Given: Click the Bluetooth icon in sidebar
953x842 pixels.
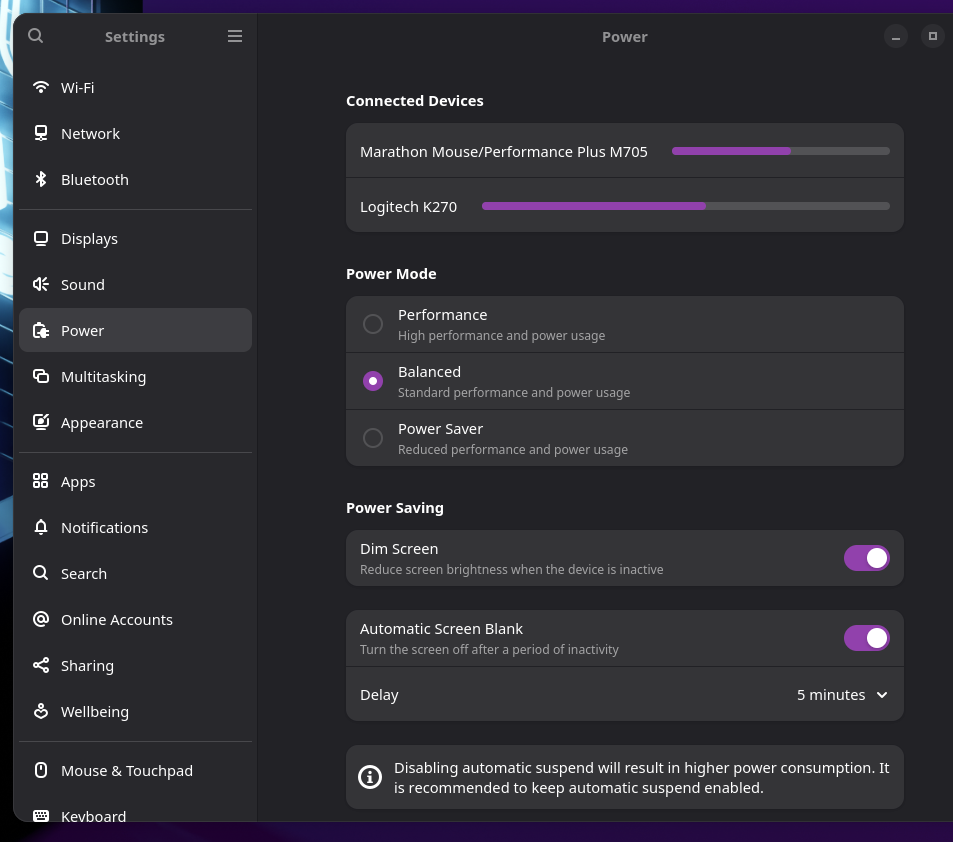Looking at the screenshot, I should pyautogui.click(x=41, y=180).
